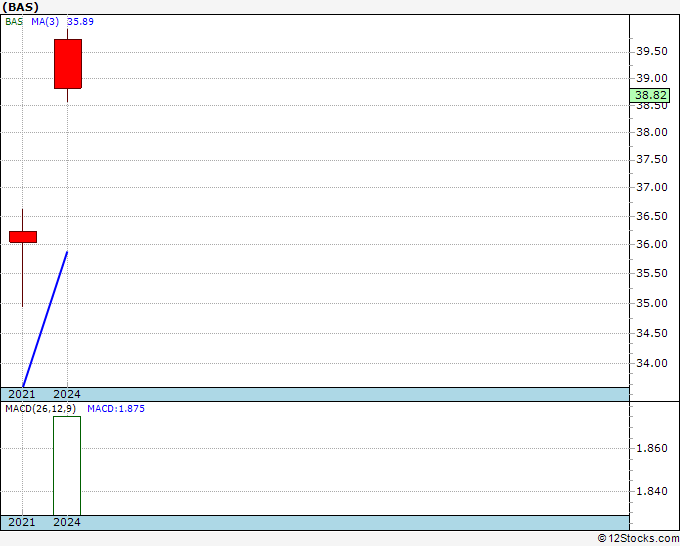The width and height of the screenshot is (680, 546).
Task: Click the 39.50 price axis label
Action: tap(651, 51)
